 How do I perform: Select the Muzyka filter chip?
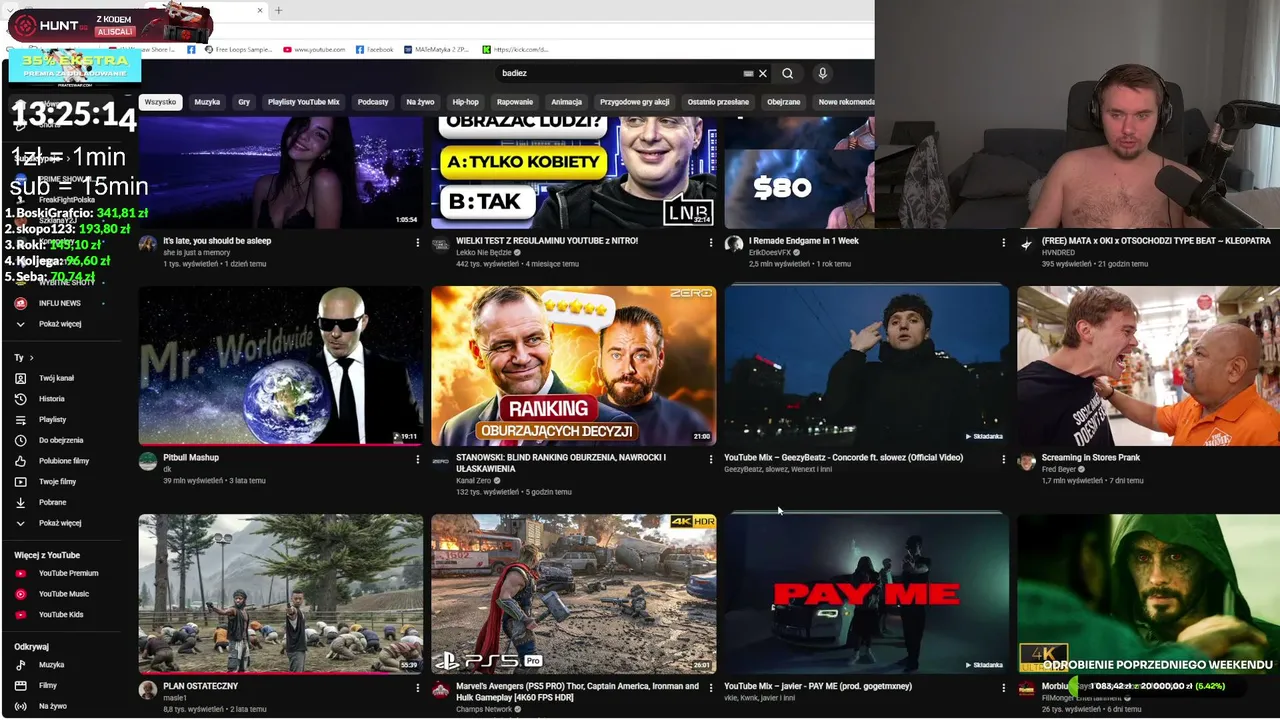(x=207, y=102)
